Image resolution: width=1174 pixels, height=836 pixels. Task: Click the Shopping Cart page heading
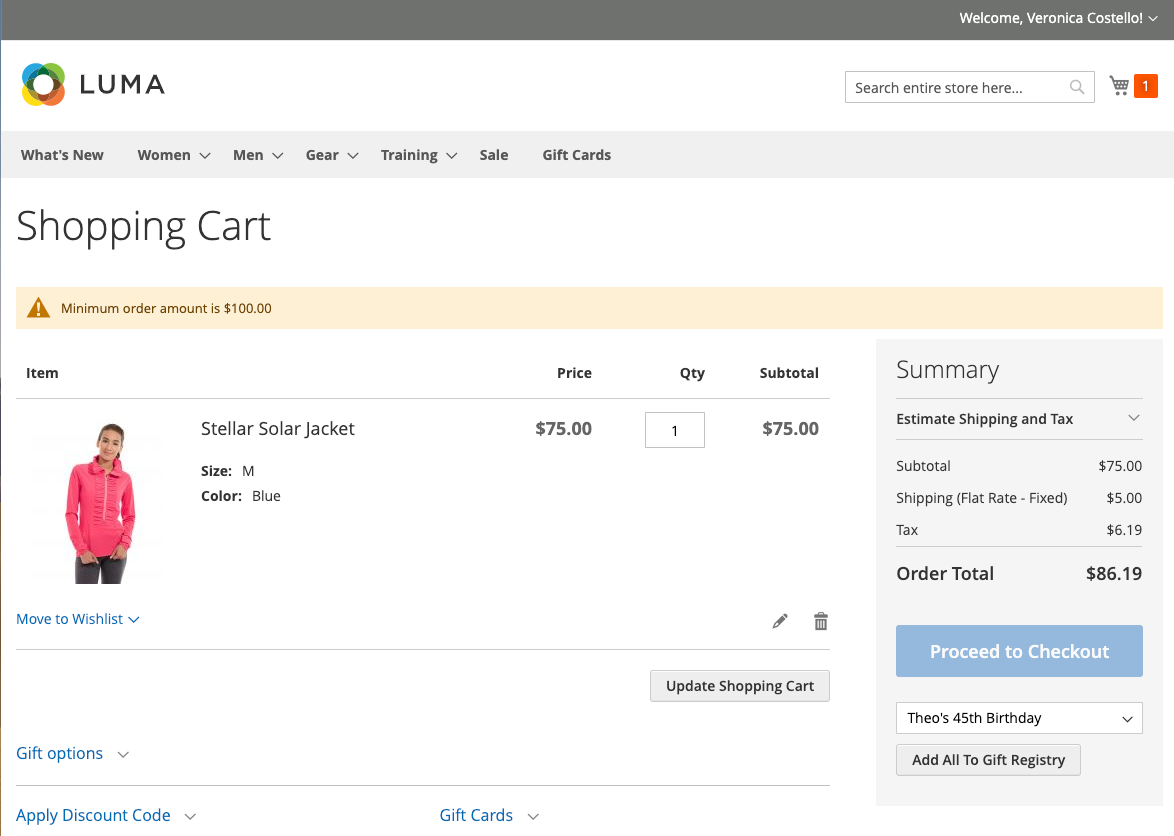click(x=144, y=227)
